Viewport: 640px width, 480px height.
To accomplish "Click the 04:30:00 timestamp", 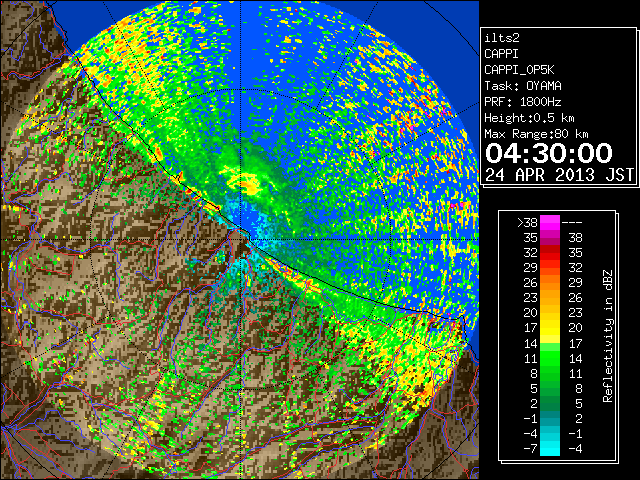I will (549, 153).
